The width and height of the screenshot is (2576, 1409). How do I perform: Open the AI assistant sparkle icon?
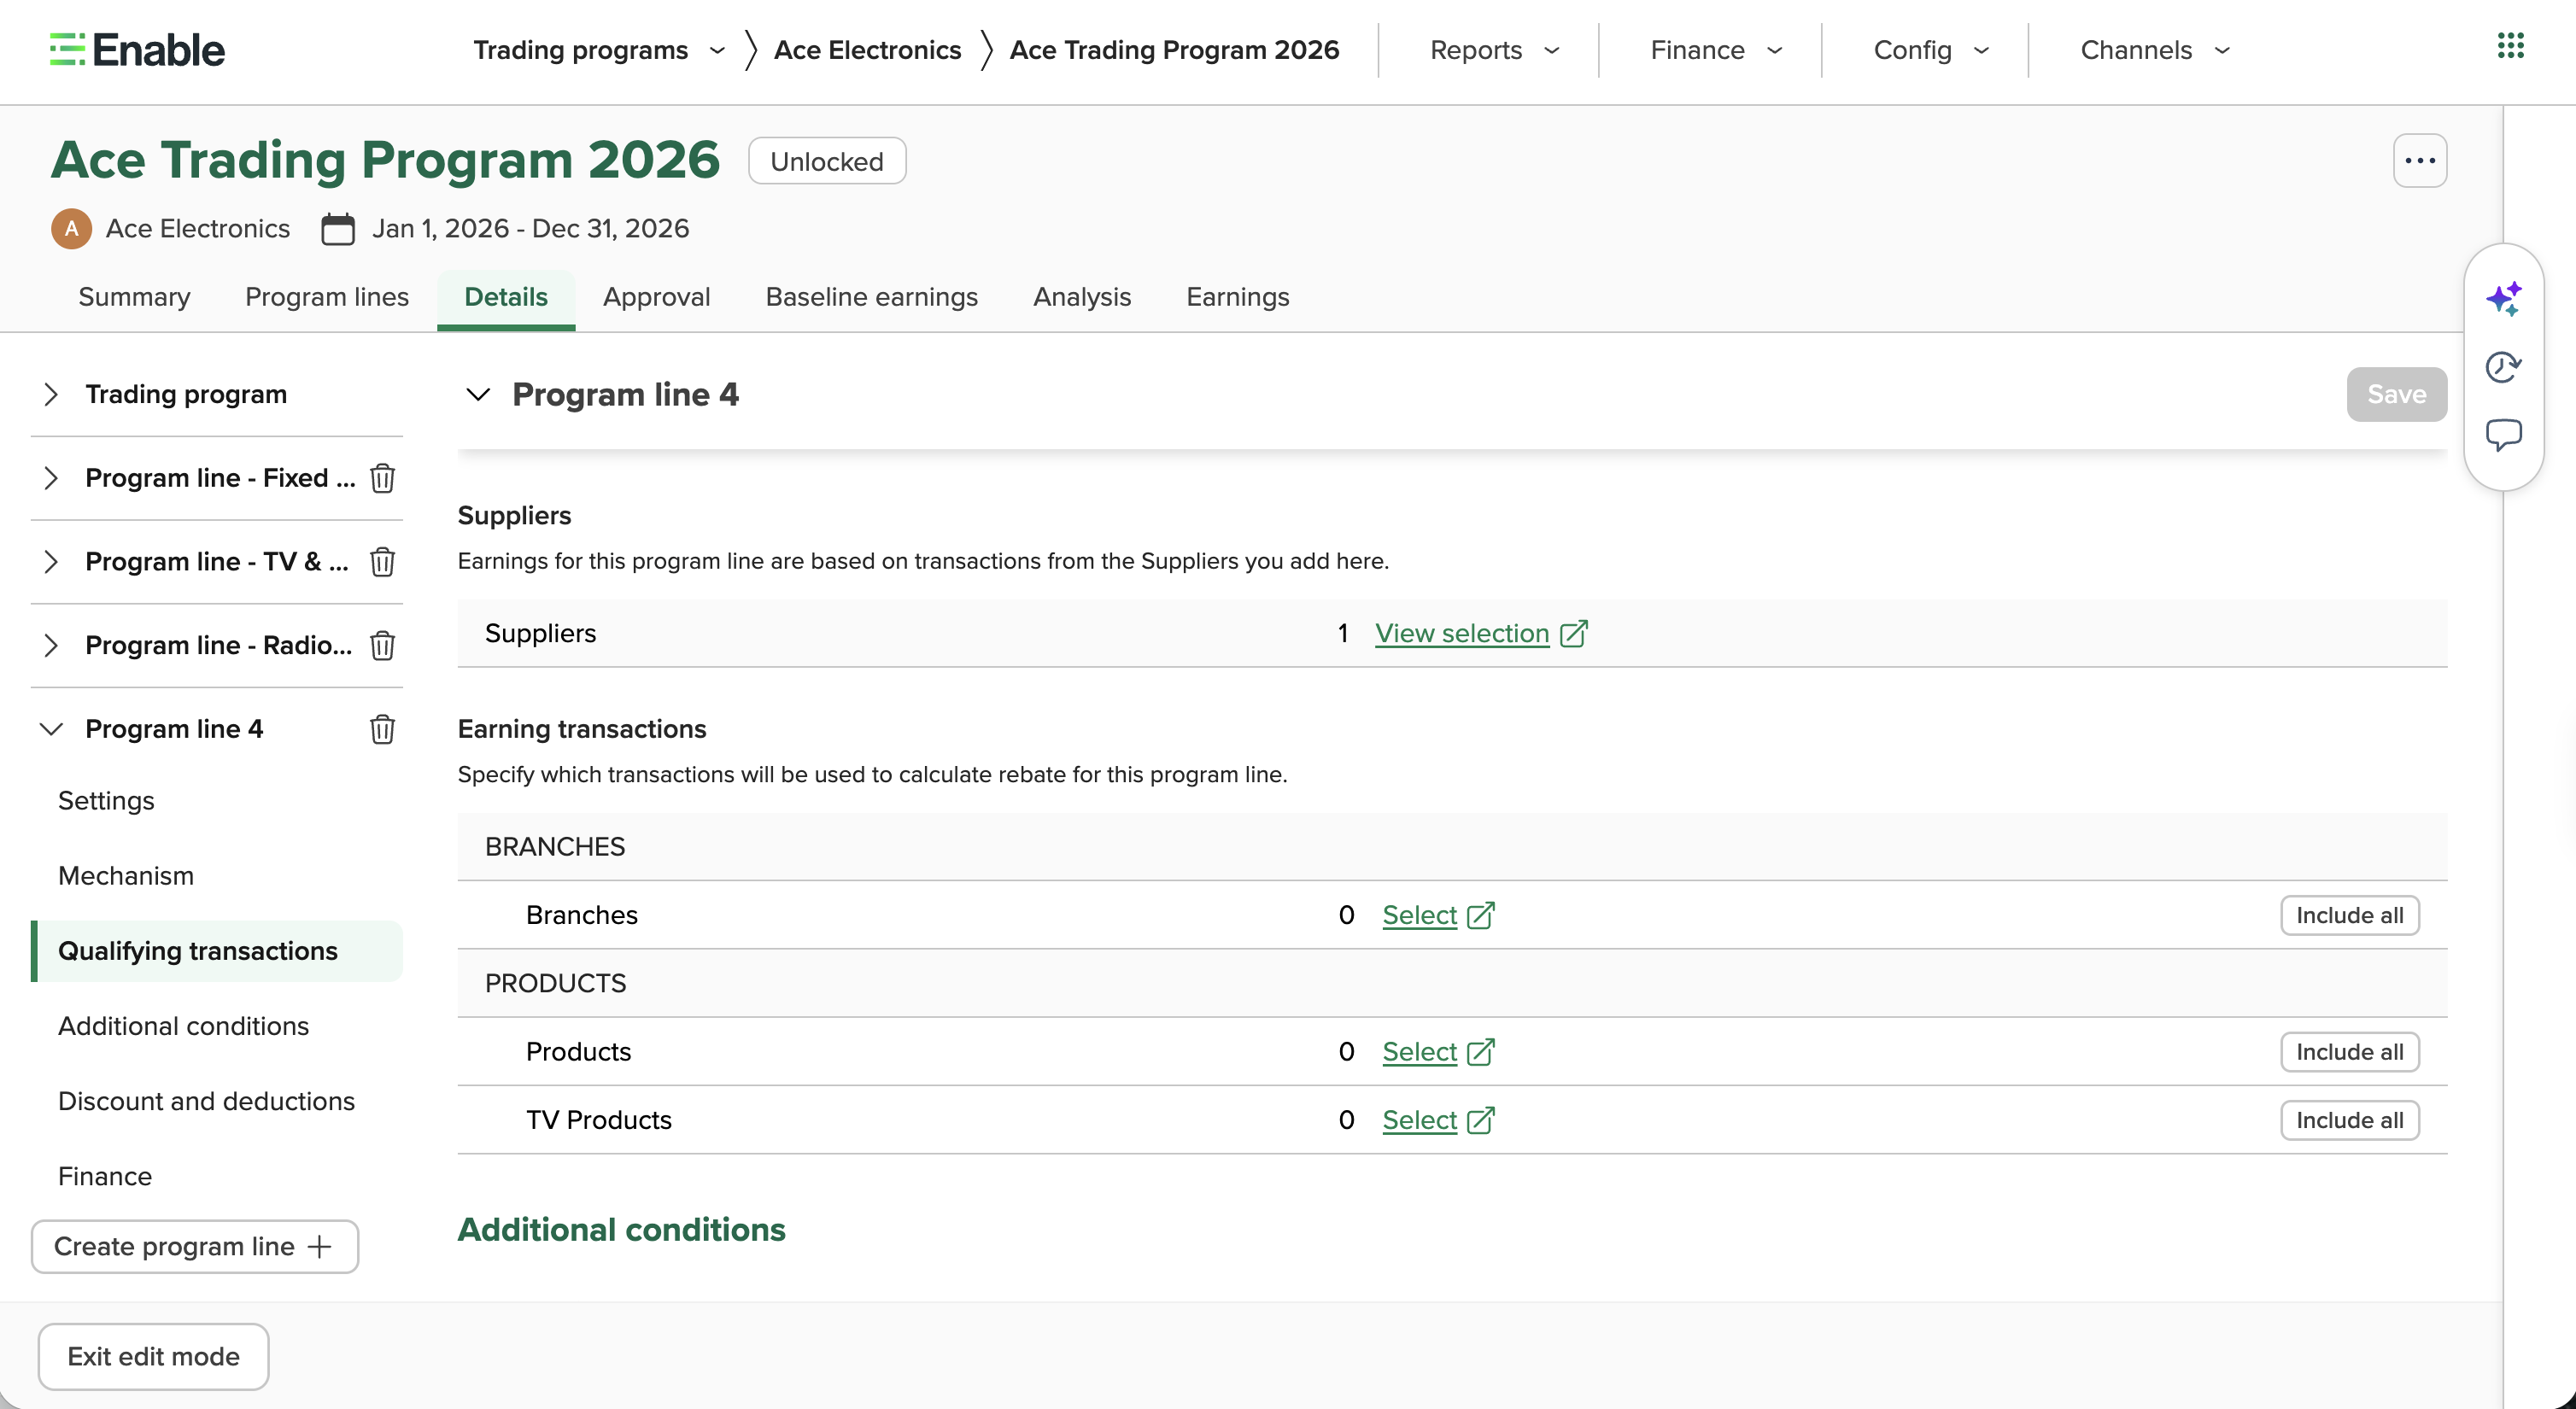click(x=2504, y=298)
